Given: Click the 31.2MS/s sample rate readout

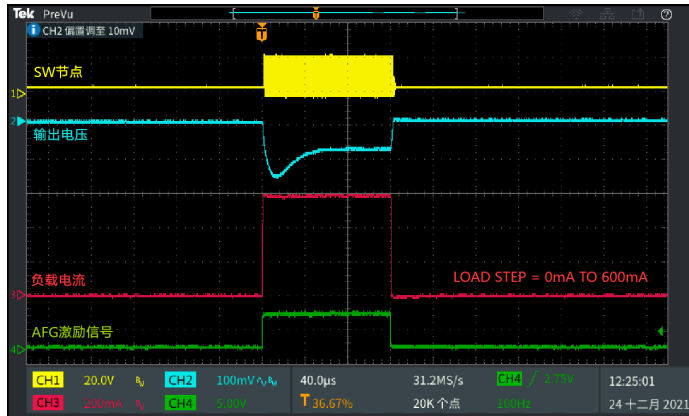Looking at the screenshot, I should pyautogui.click(x=438, y=380).
